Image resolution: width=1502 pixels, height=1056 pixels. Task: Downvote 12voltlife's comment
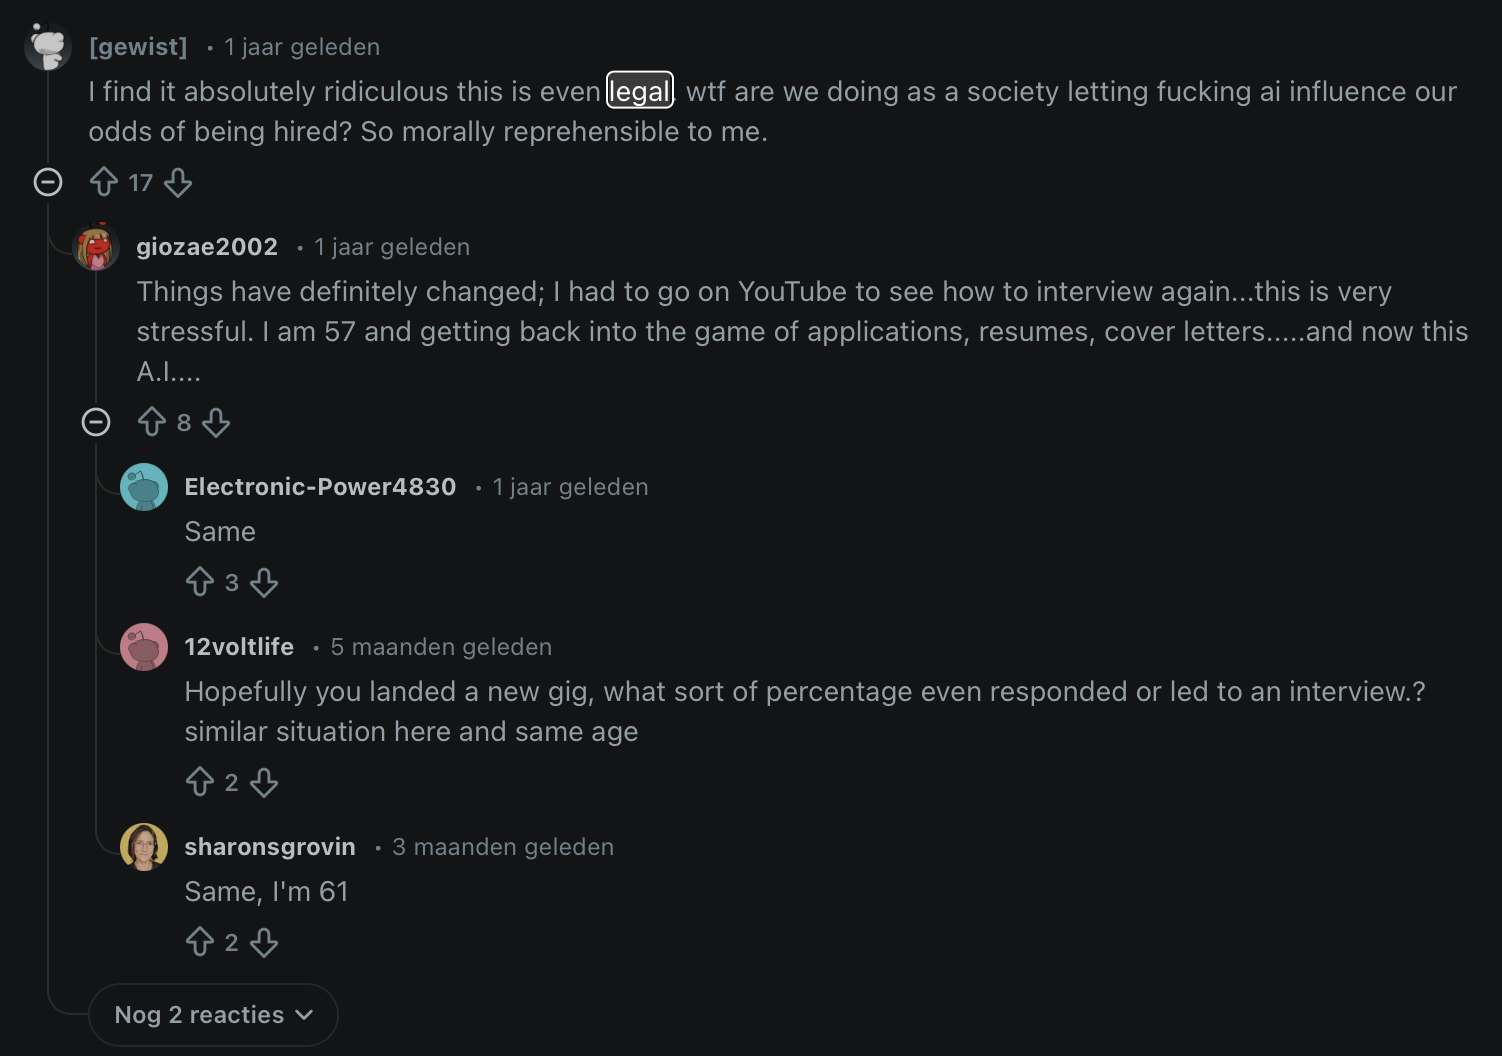point(264,782)
